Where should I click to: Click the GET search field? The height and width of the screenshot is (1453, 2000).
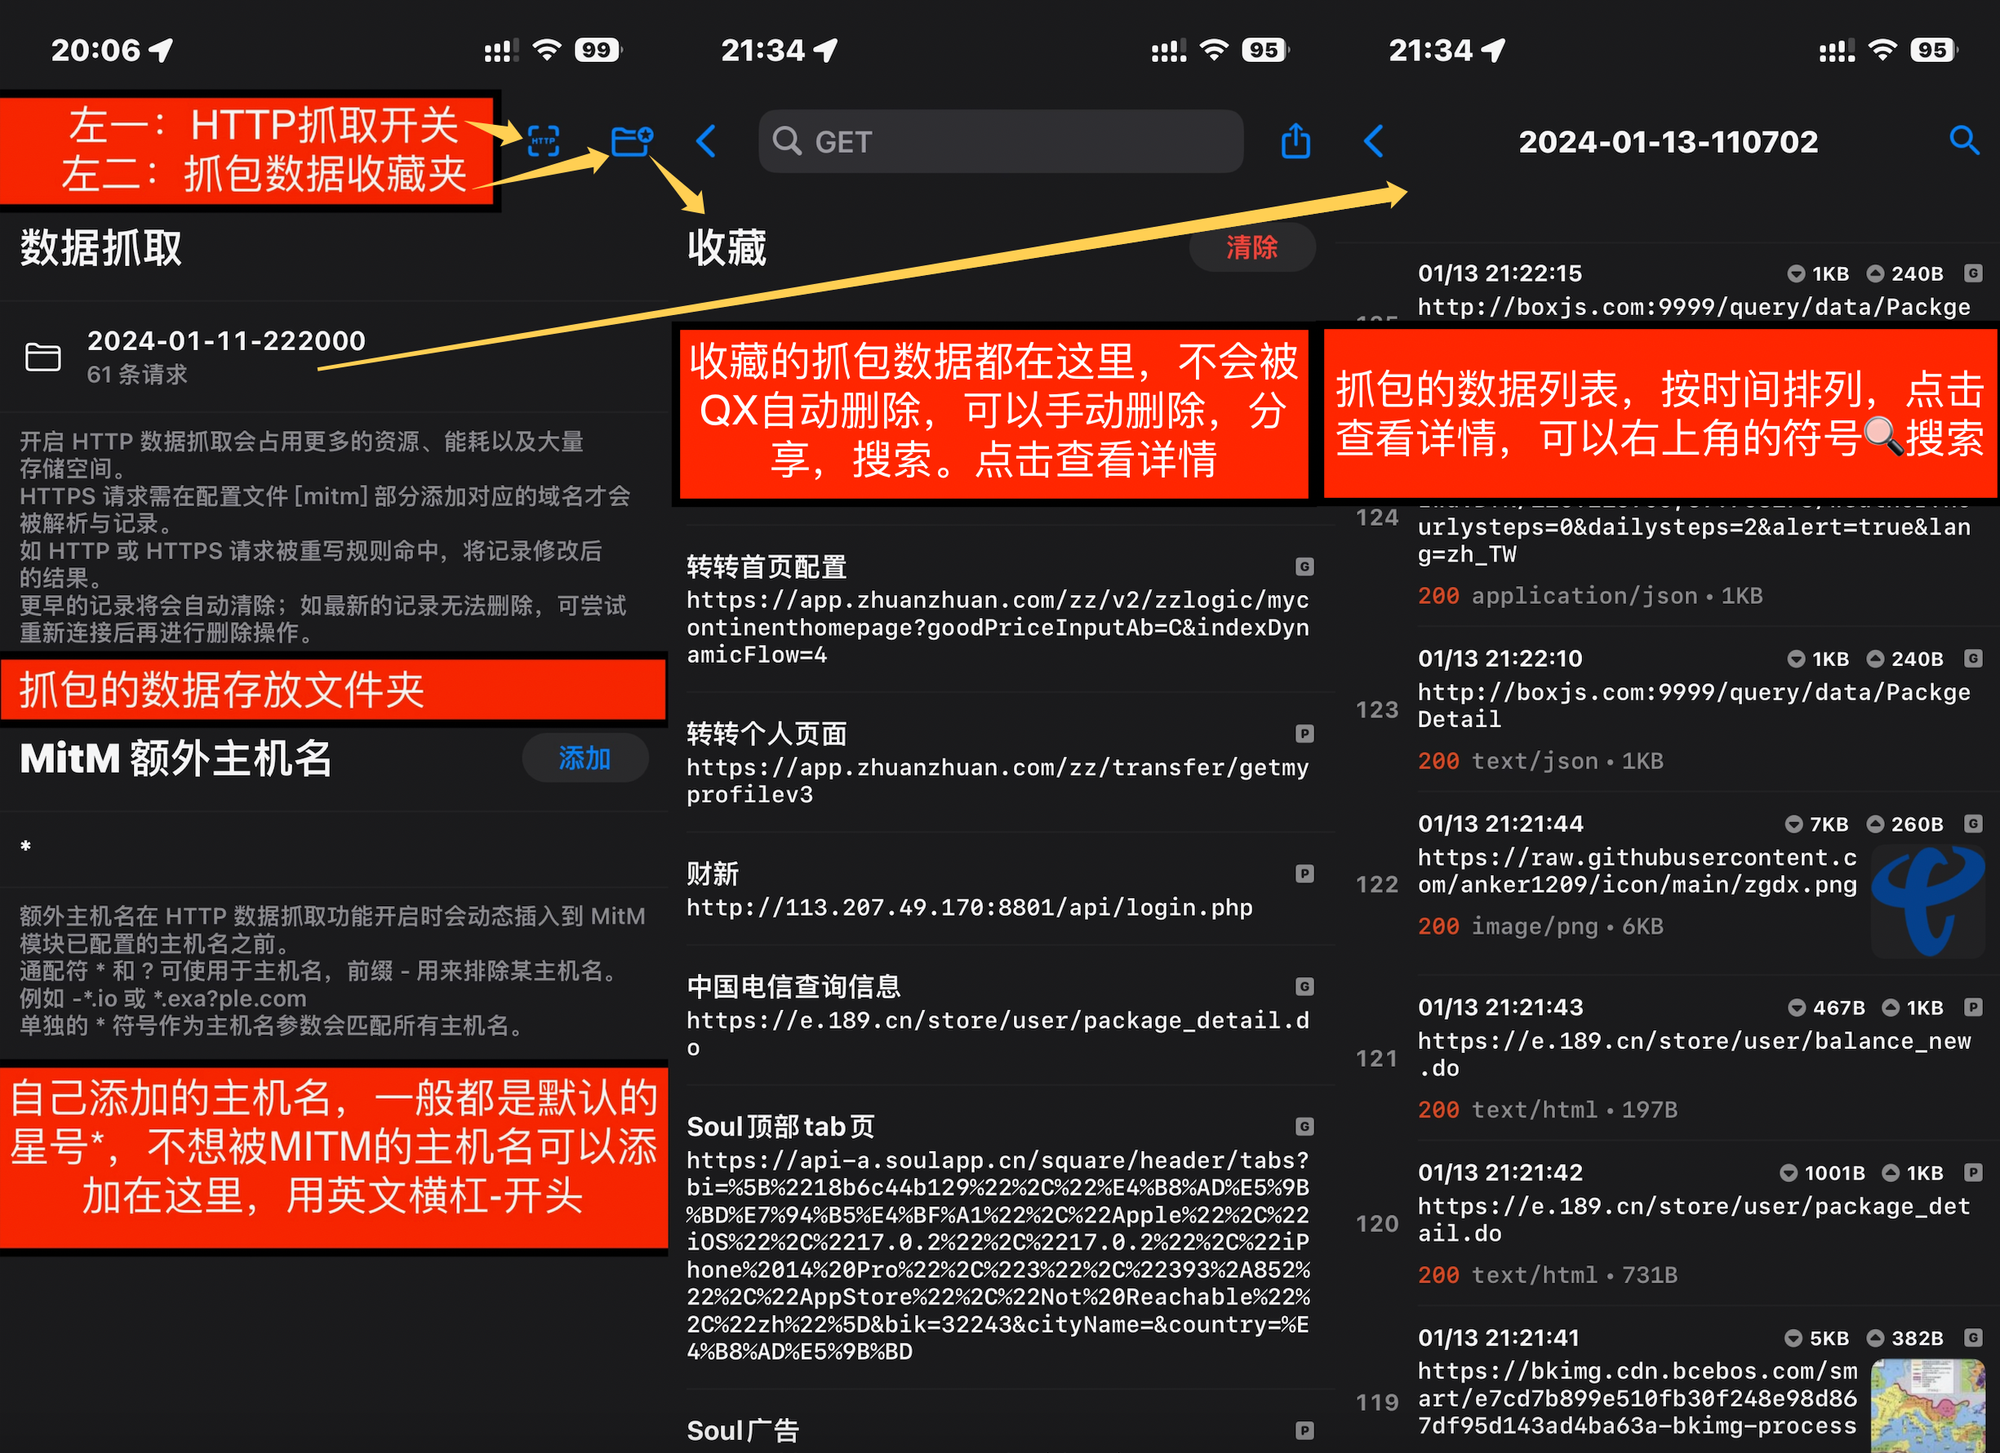(x=1001, y=141)
